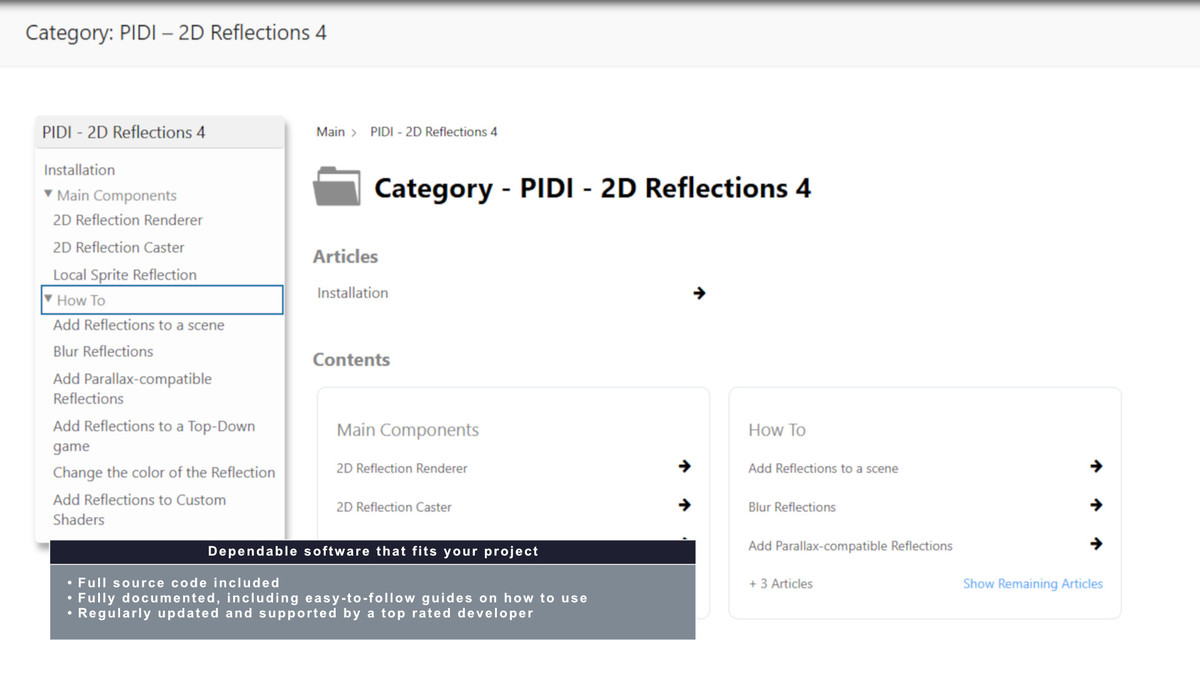
Task: Click the folder icon beside the category title
Action: pos(337,186)
